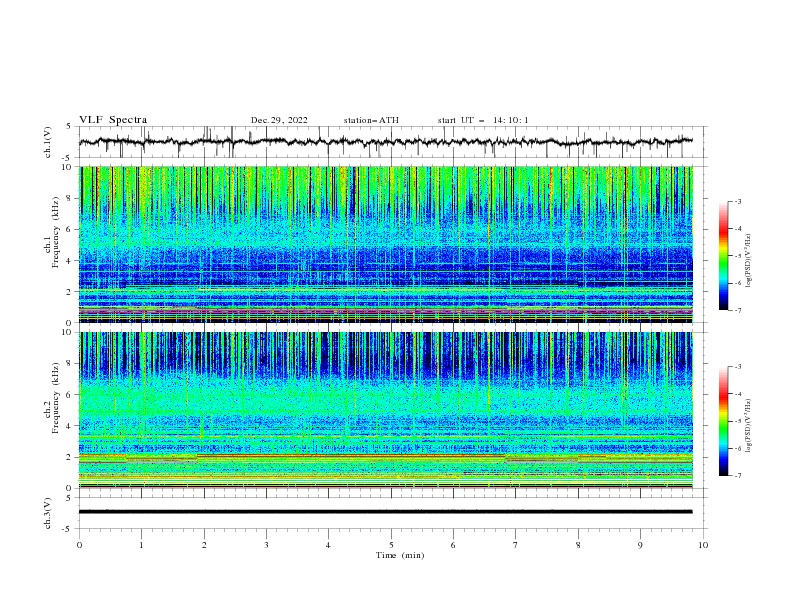
Task: Click inside the ch.1 spectrogram panel
Action: 386,244
